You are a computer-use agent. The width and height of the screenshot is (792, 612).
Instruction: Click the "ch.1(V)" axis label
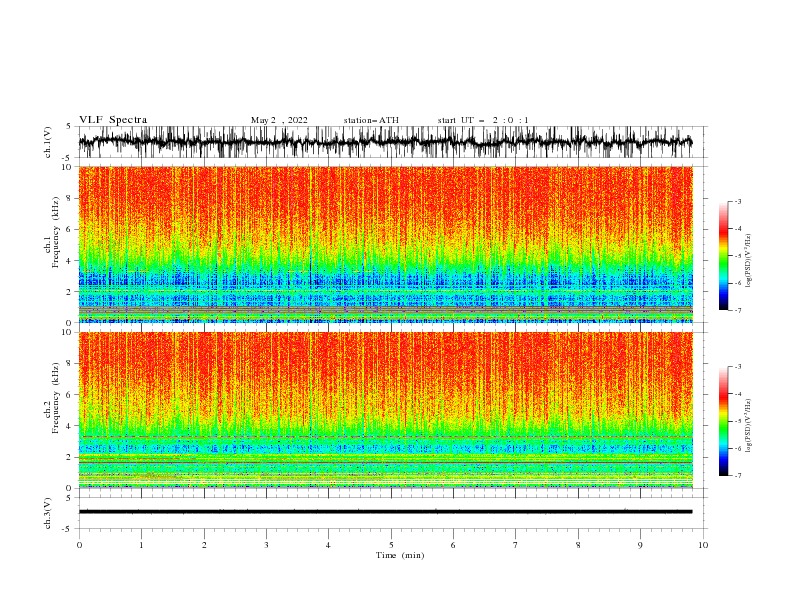[48, 142]
